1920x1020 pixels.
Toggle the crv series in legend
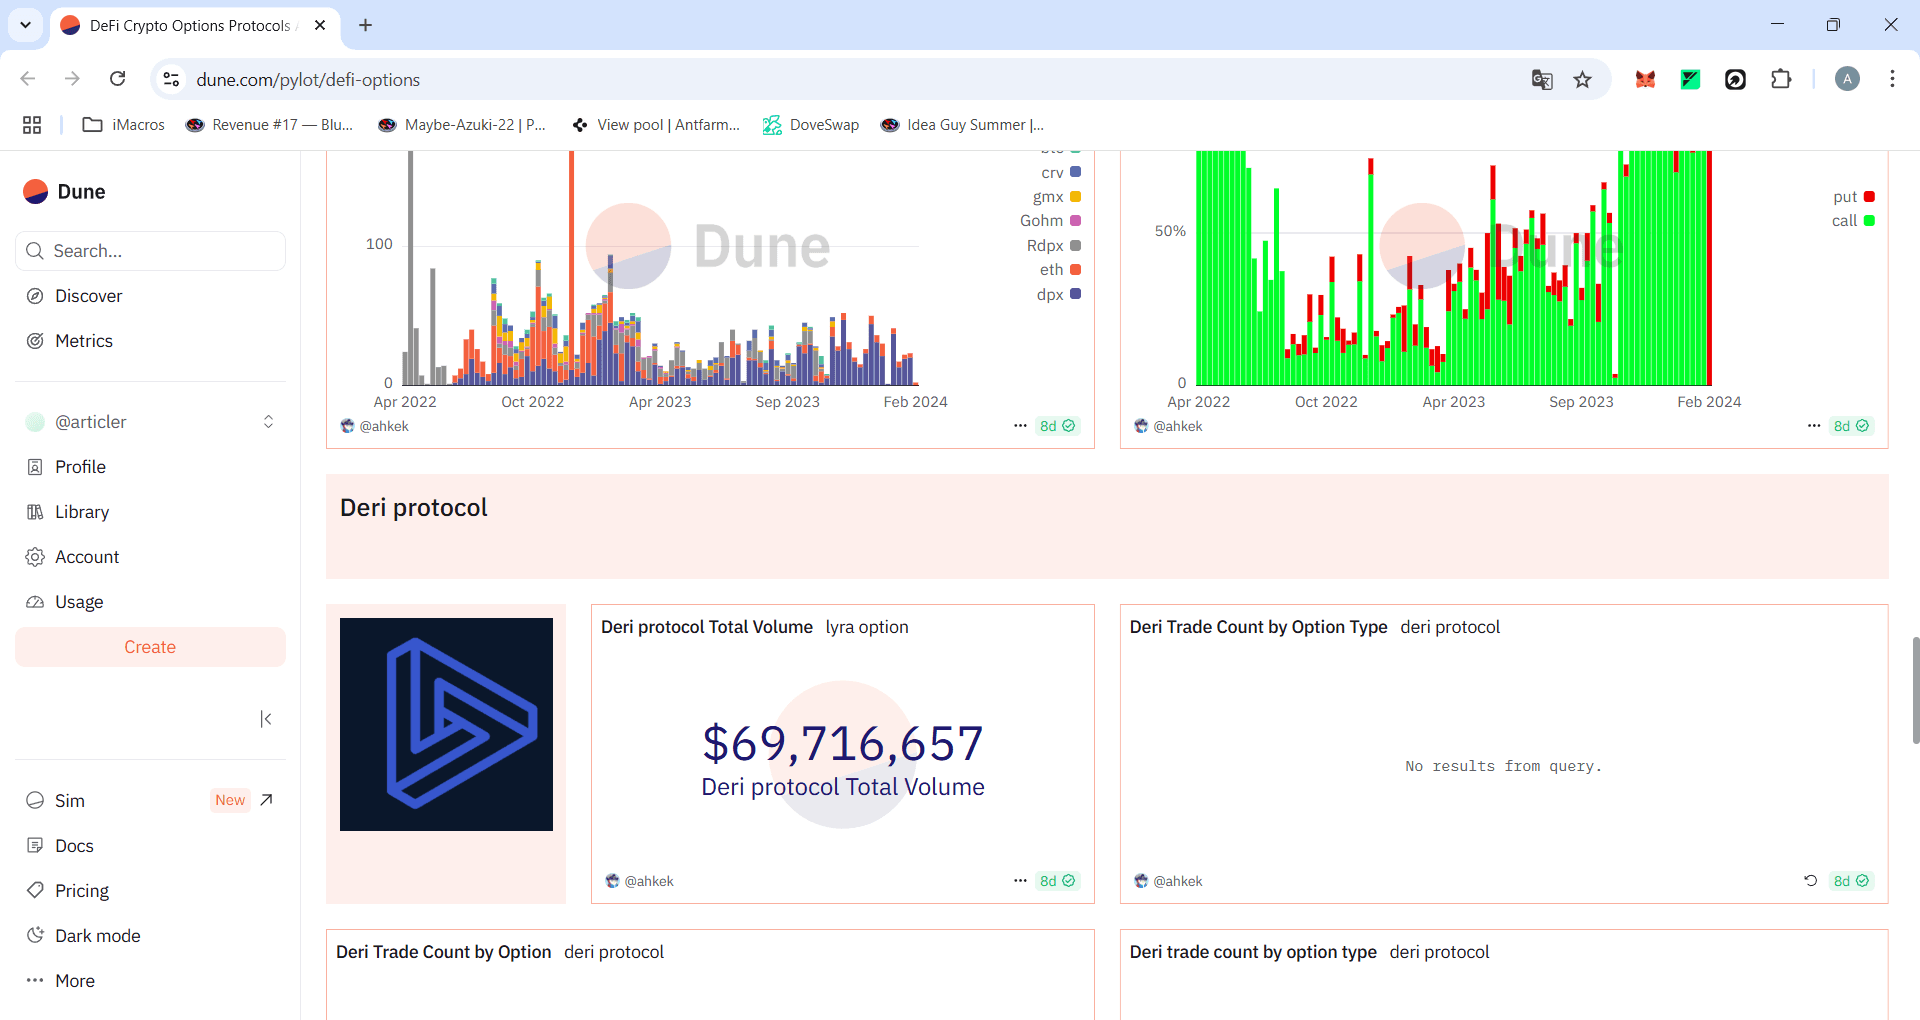pyautogui.click(x=1061, y=173)
